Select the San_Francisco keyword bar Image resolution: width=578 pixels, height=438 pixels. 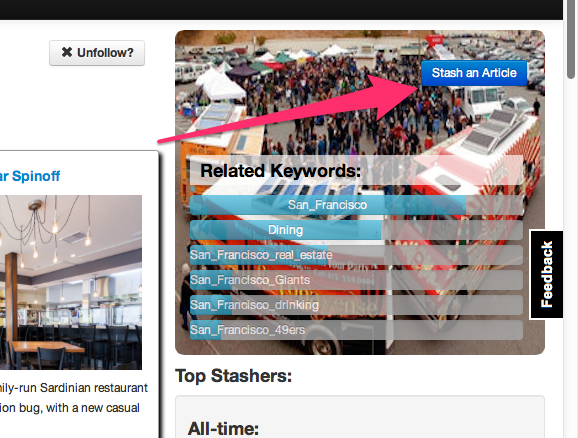pyautogui.click(x=356, y=205)
